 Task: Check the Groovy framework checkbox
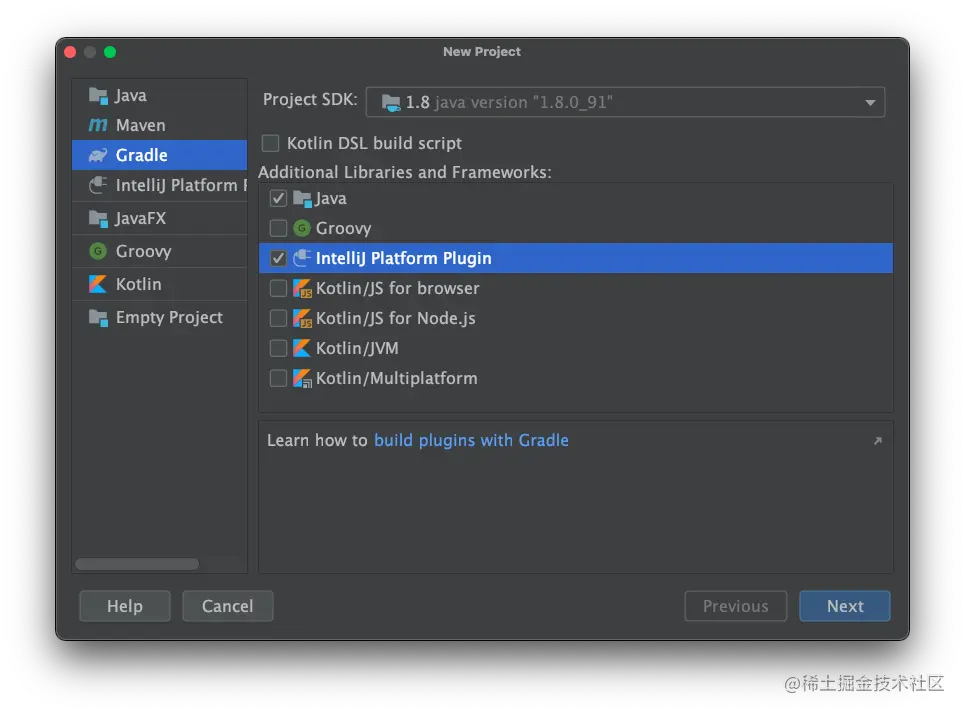coord(278,228)
